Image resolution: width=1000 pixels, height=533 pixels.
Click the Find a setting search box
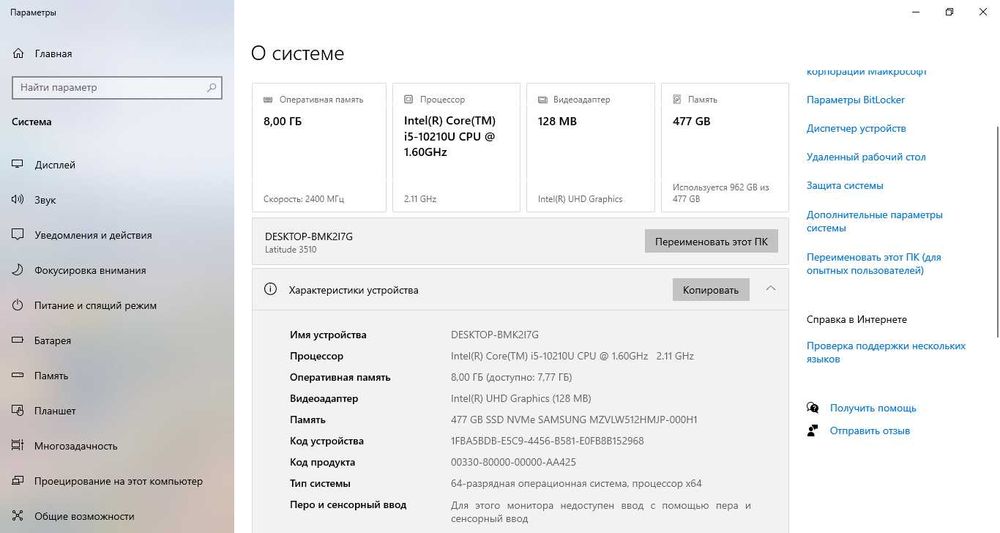tap(108, 87)
